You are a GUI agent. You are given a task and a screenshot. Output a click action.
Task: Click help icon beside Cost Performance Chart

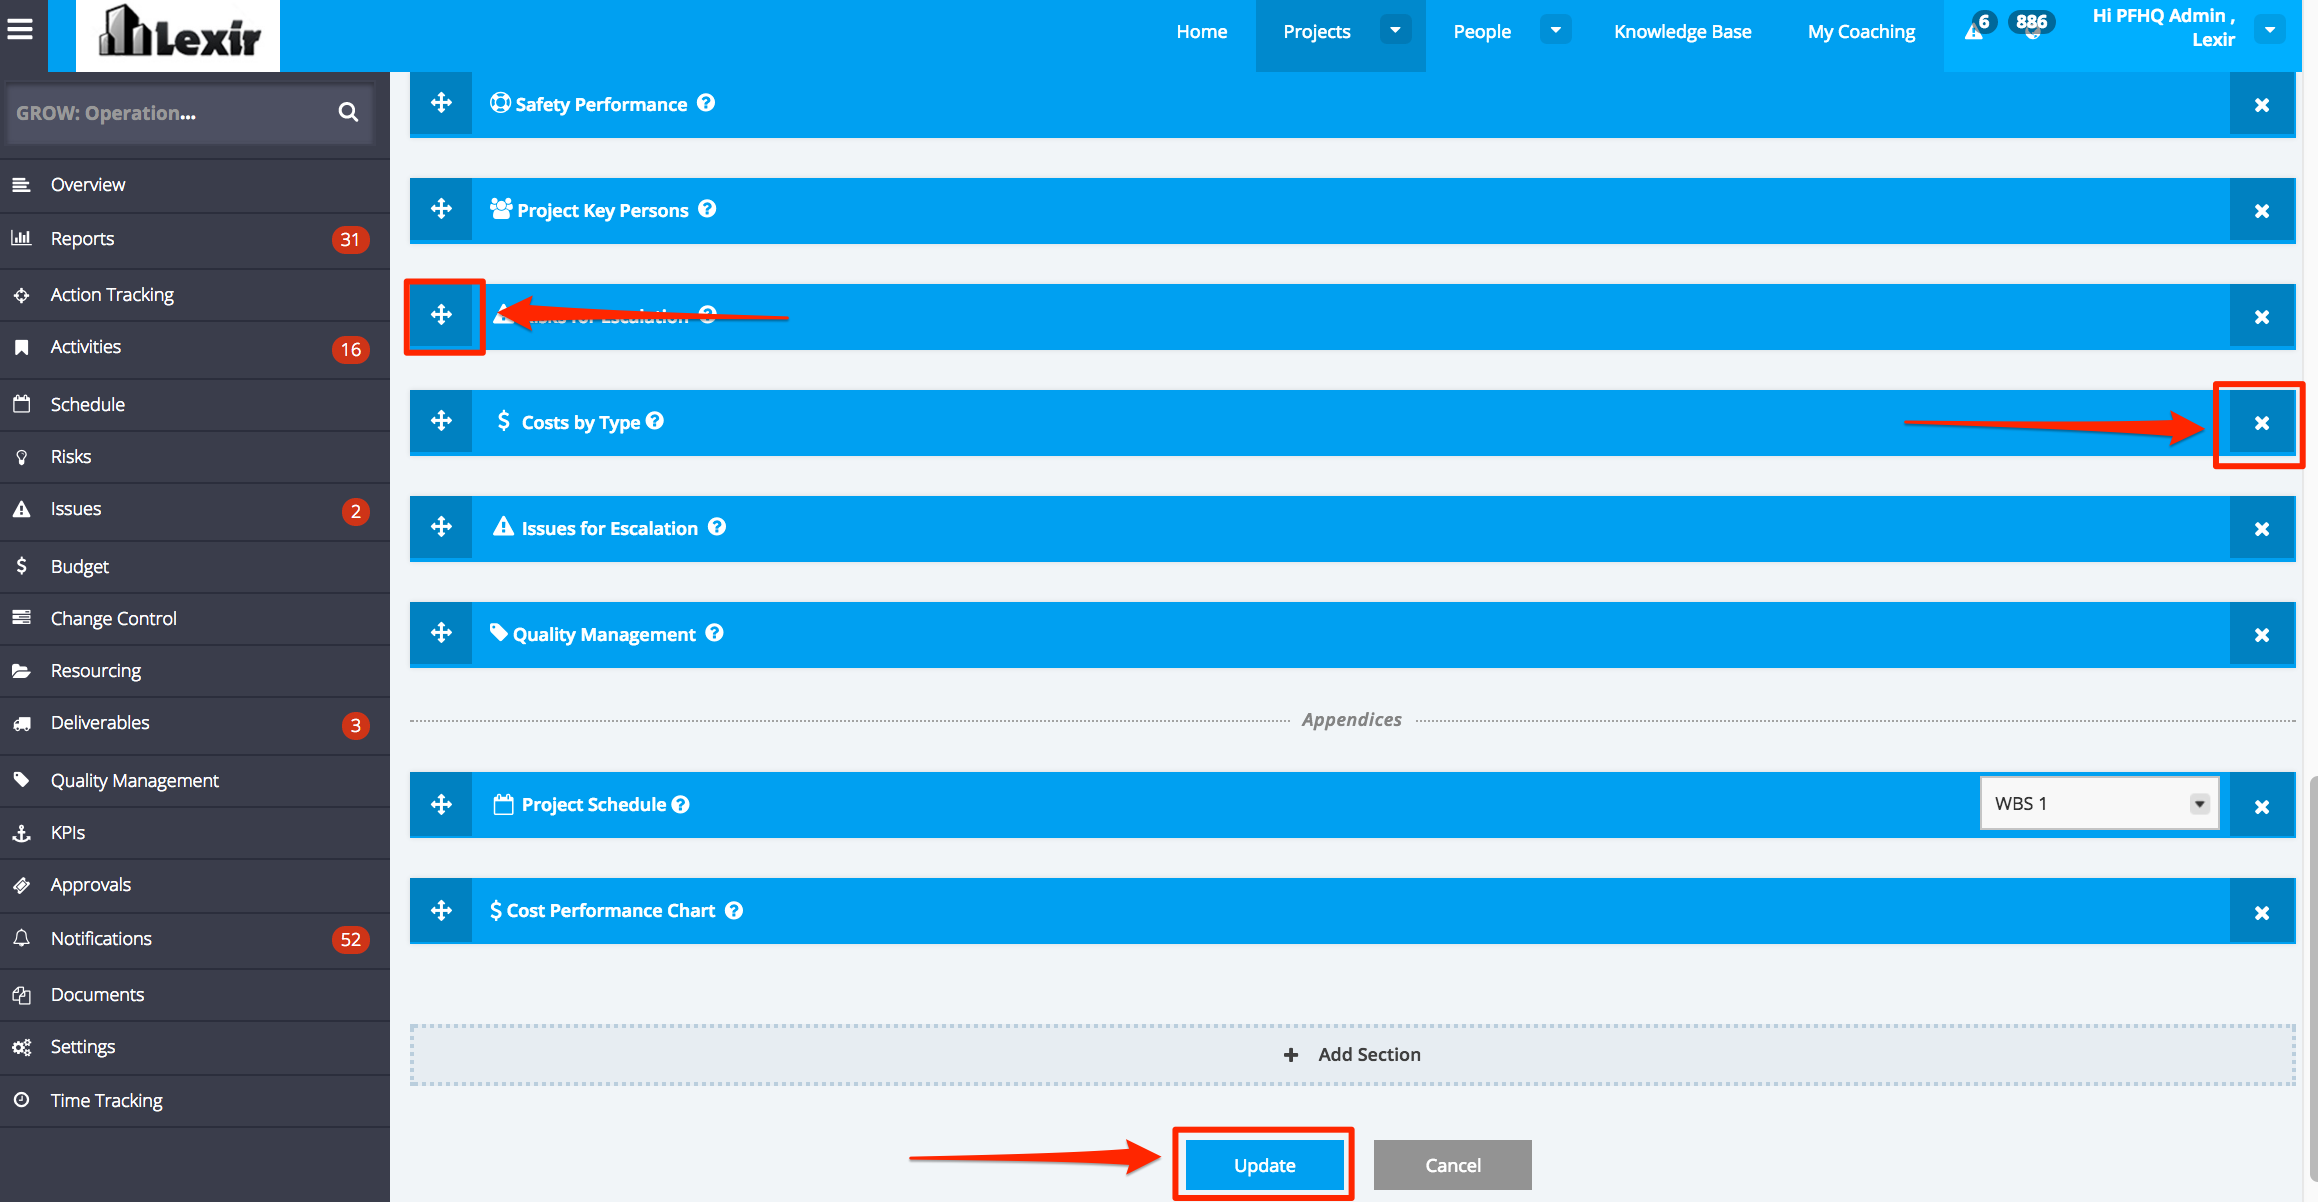pos(734,910)
